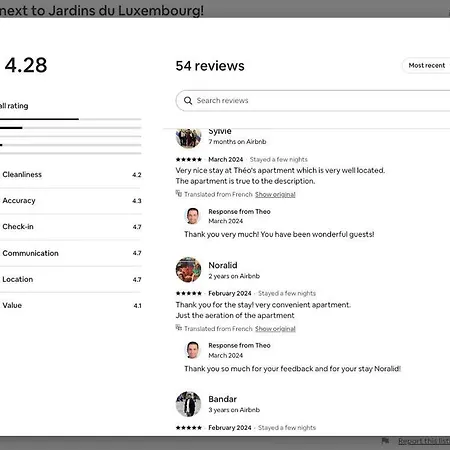Open the Most recent sort dropdown

pyautogui.click(x=426, y=65)
